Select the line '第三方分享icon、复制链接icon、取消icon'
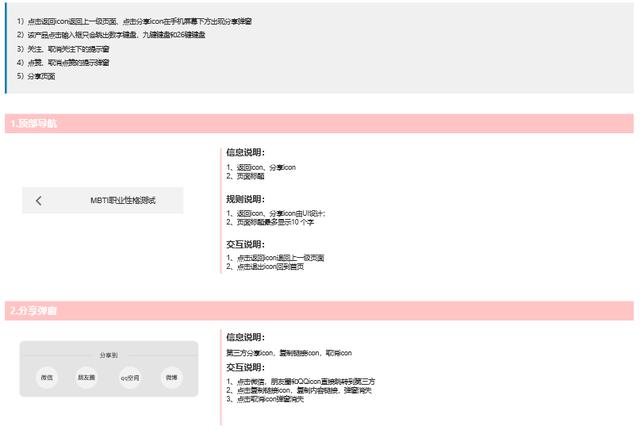The image size is (640, 430). tap(289, 353)
